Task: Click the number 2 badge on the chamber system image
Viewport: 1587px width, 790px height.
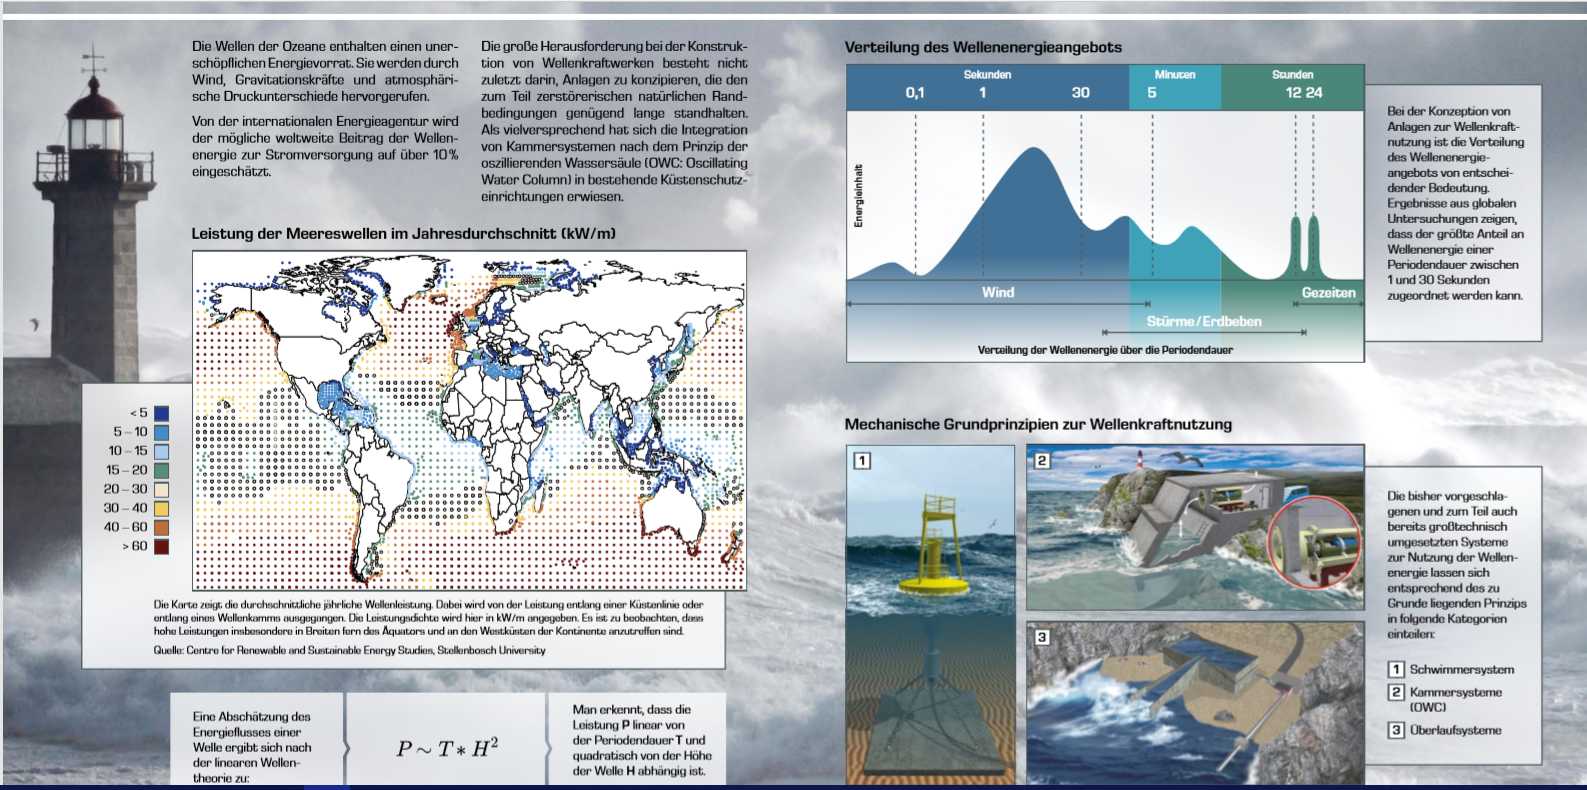Action: tap(1042, 460)
